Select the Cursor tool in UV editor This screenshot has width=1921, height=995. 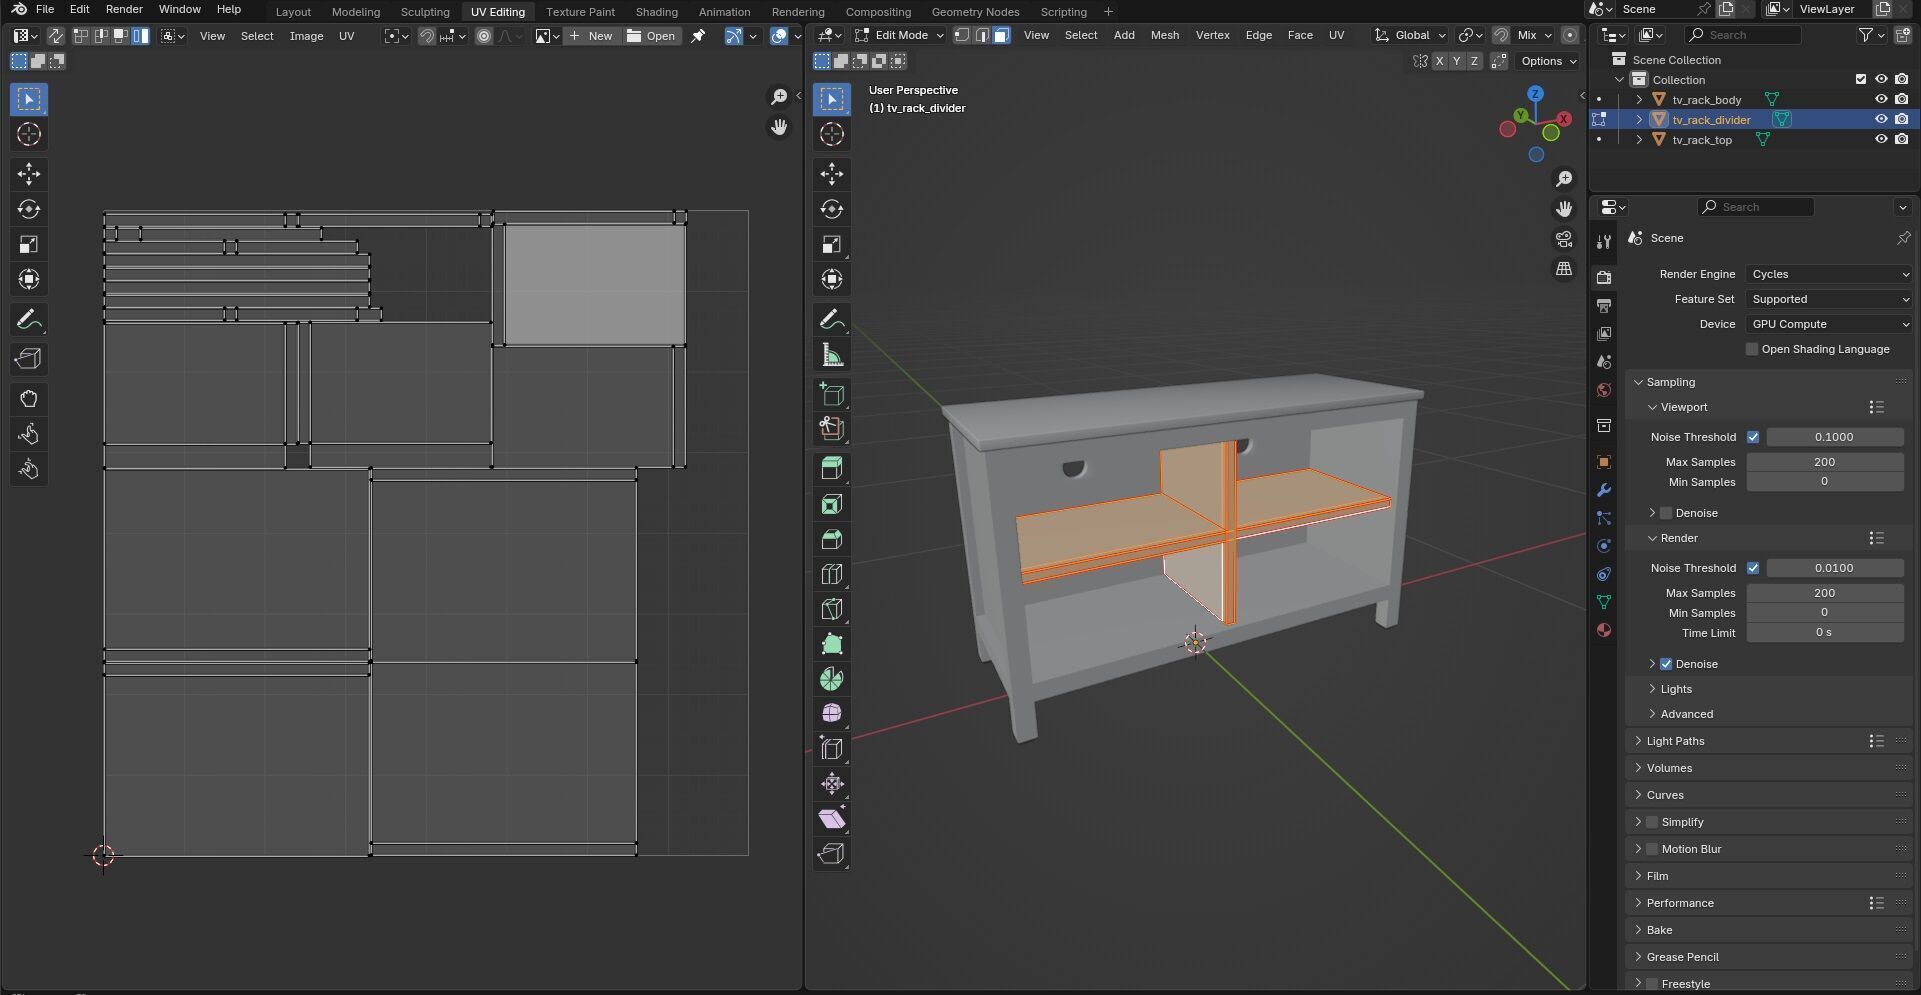click(28, 134)
